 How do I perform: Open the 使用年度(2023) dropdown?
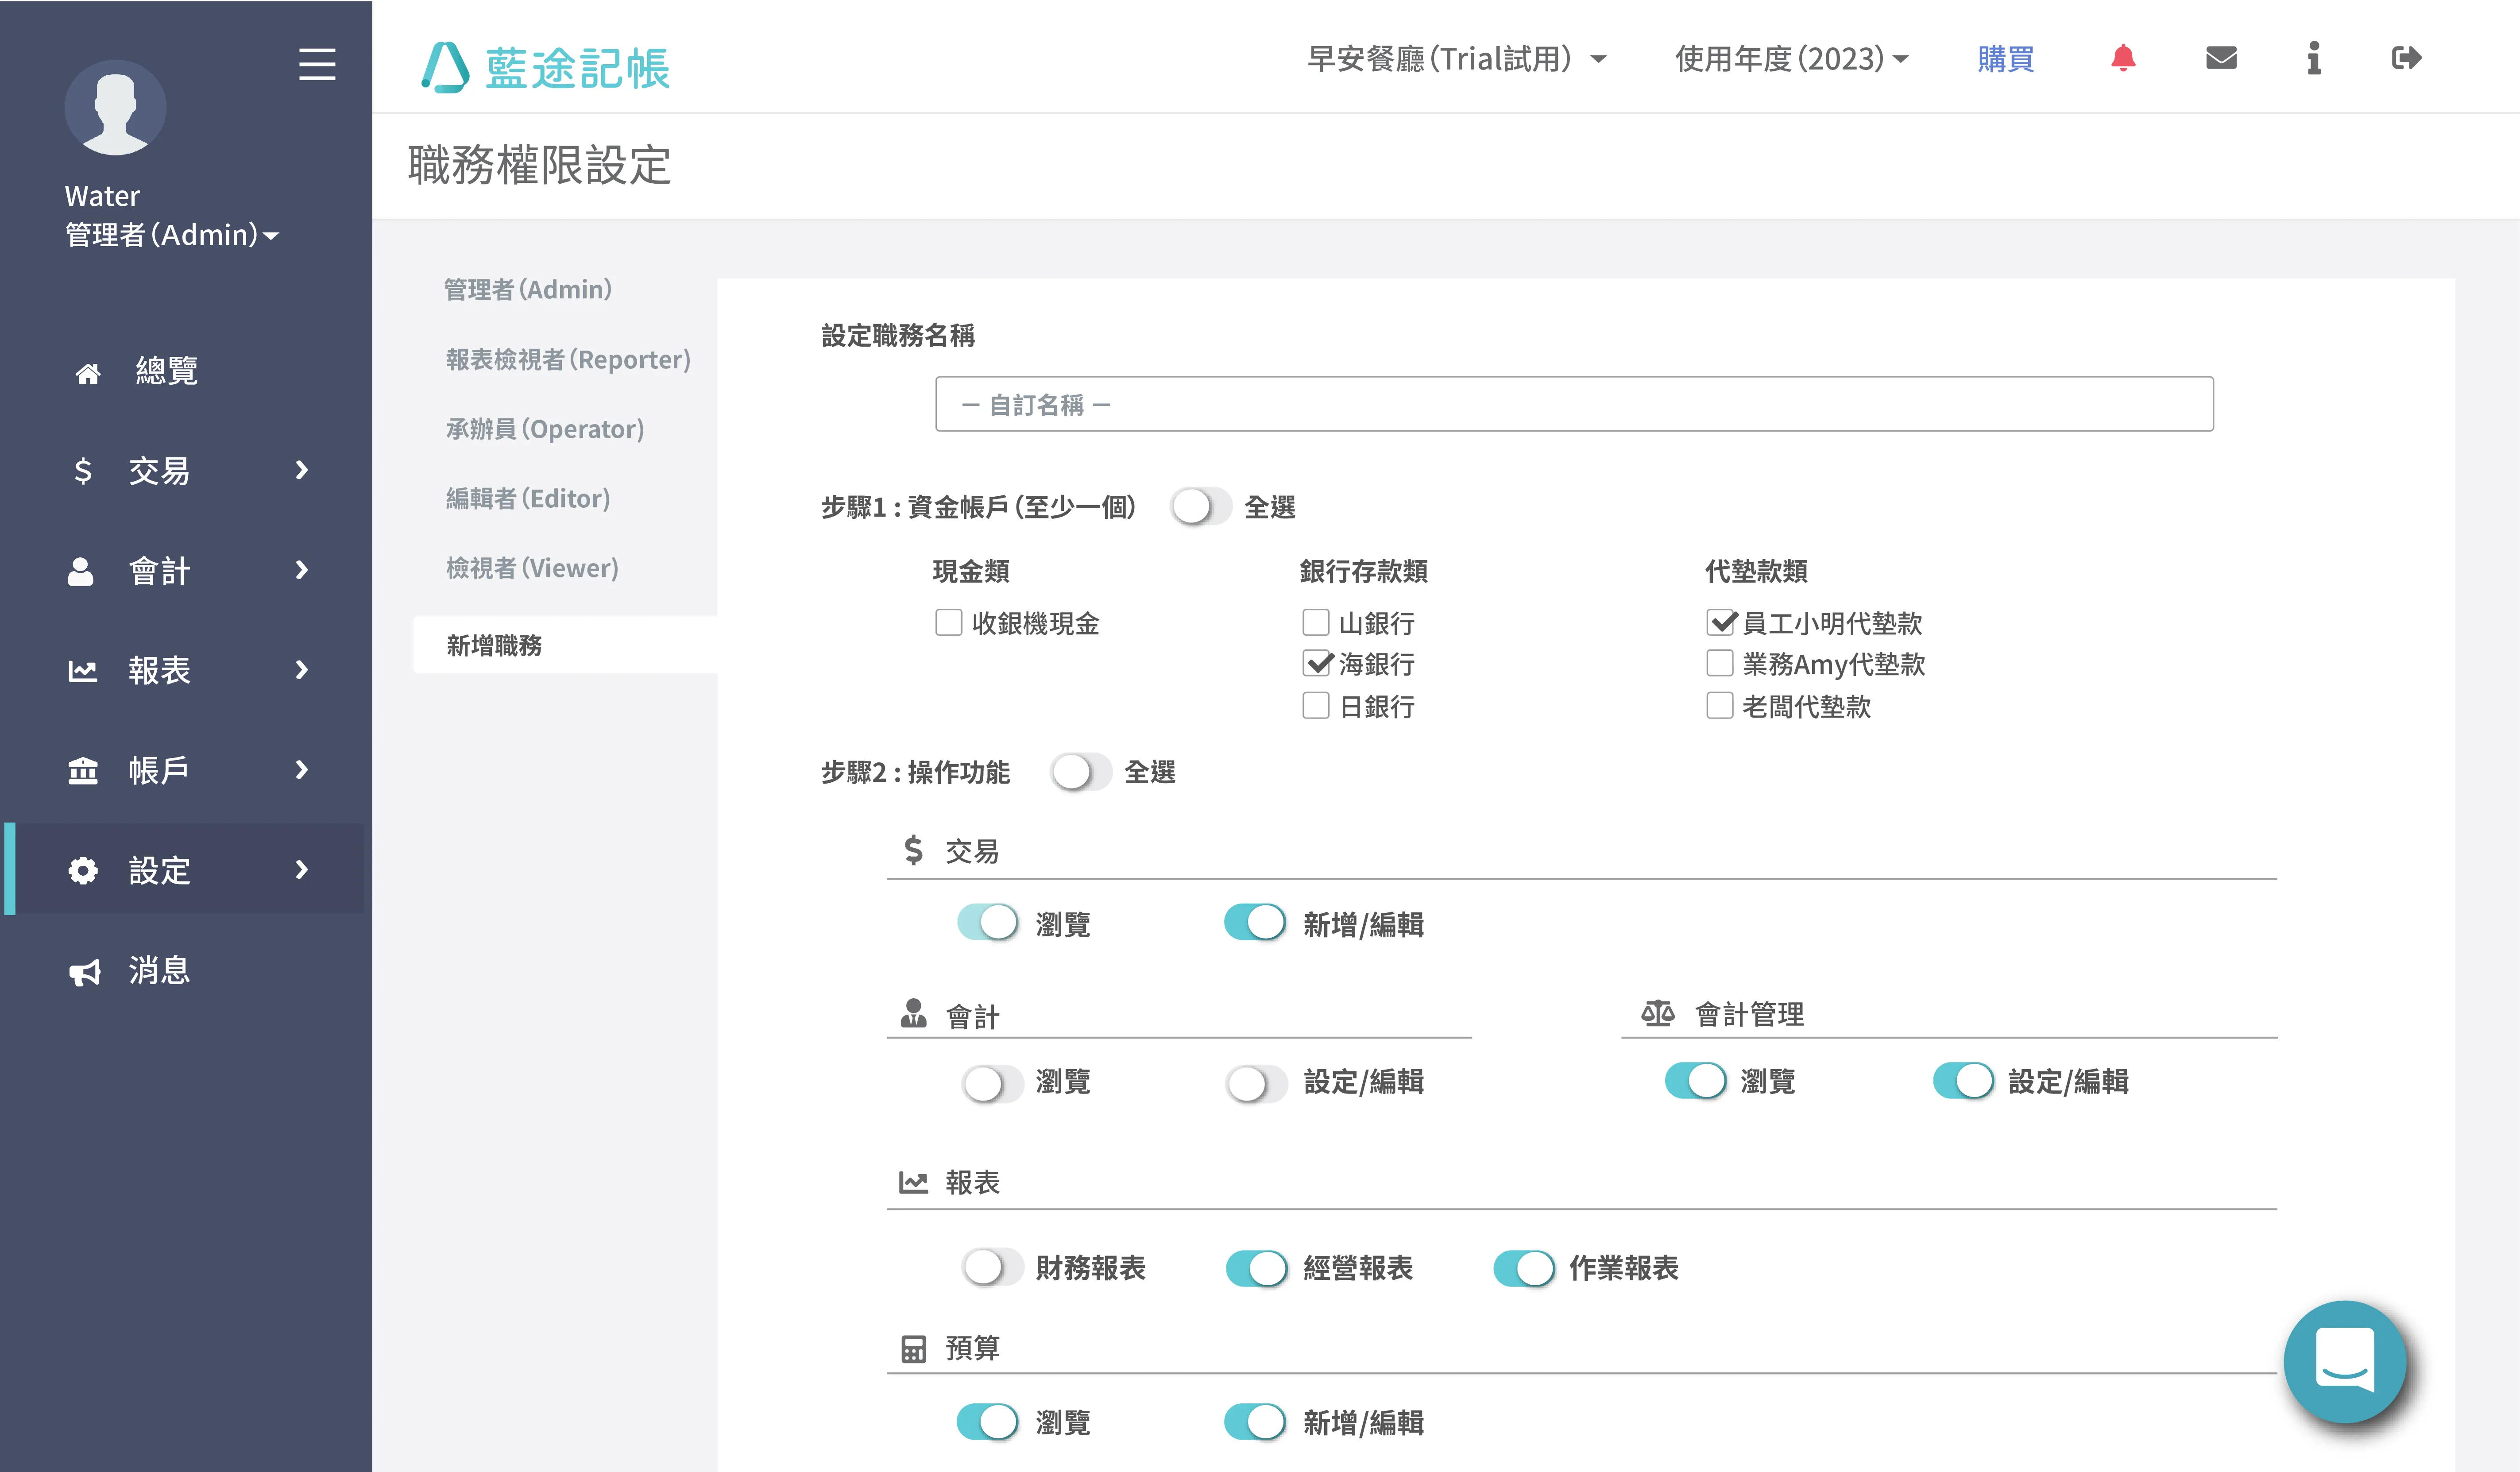pyautogui.click(x=1792, y=59)
